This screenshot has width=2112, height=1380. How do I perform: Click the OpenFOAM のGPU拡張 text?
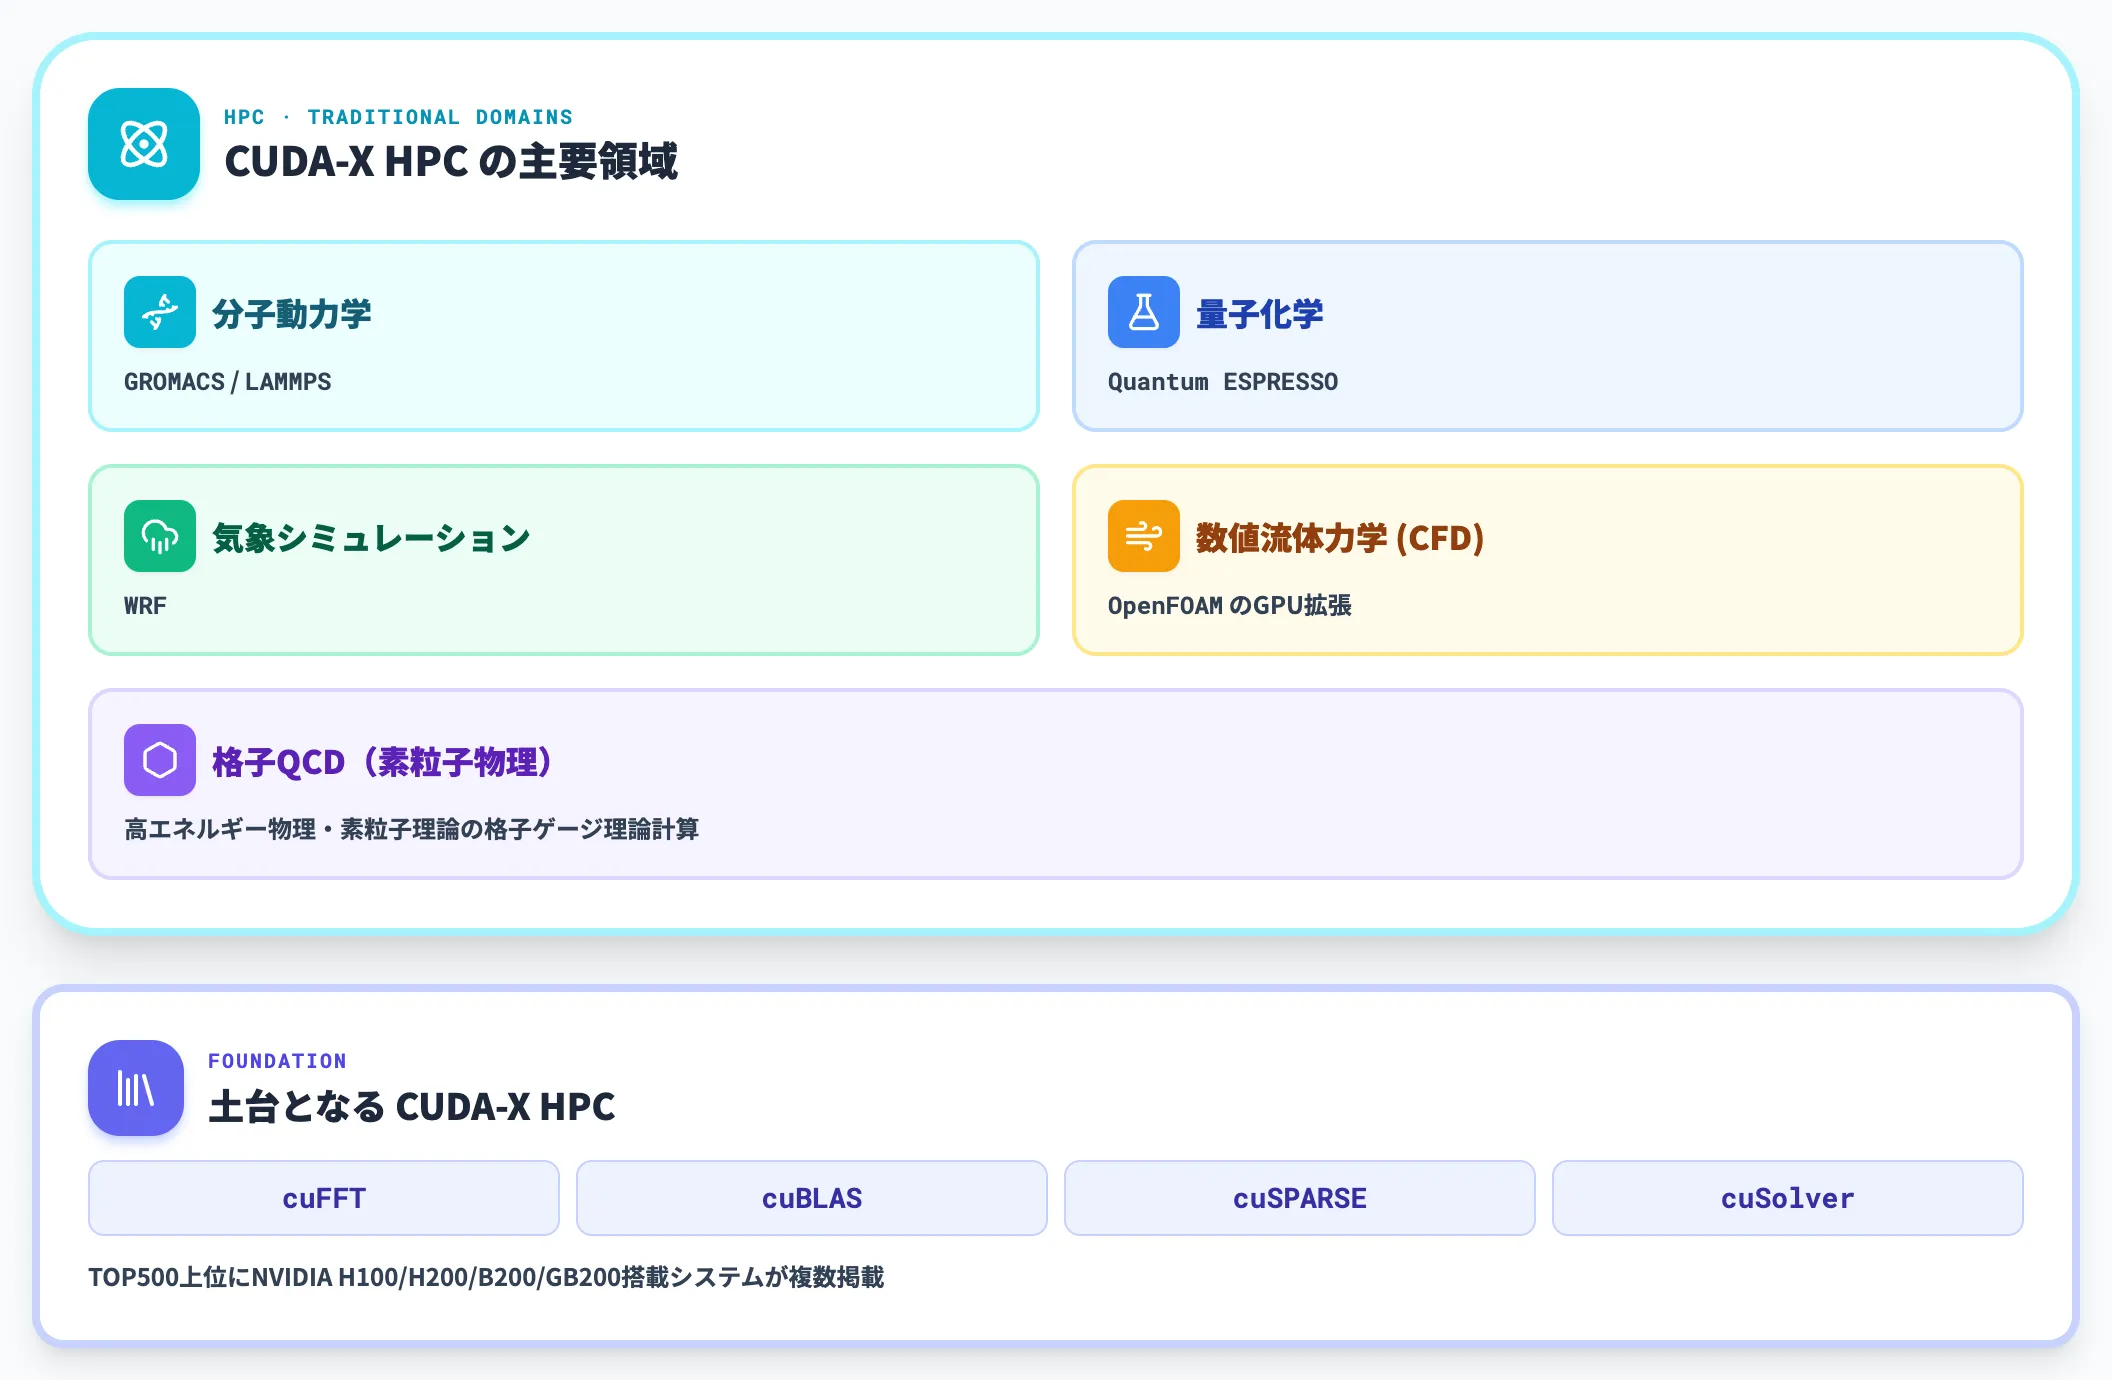click(1229, 606)
